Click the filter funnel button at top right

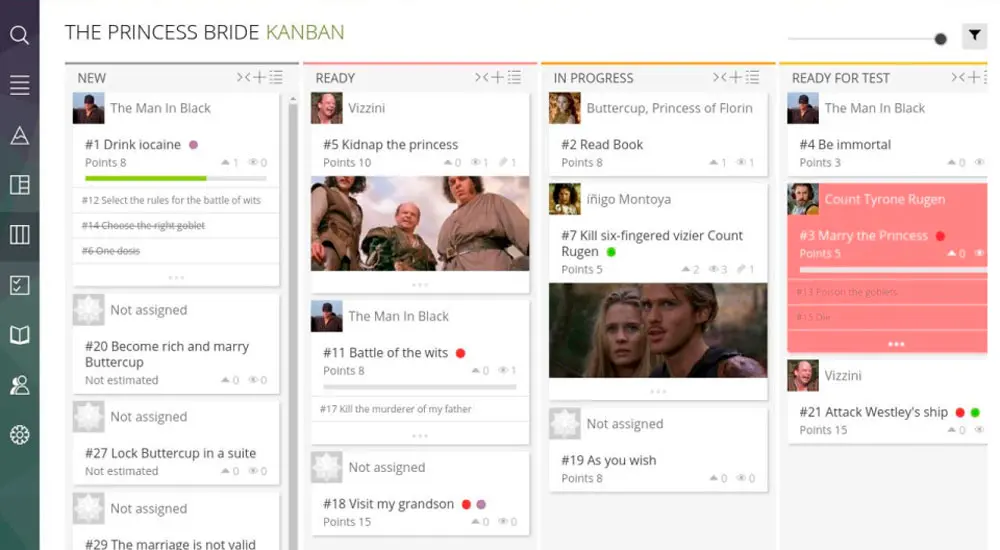974,37
